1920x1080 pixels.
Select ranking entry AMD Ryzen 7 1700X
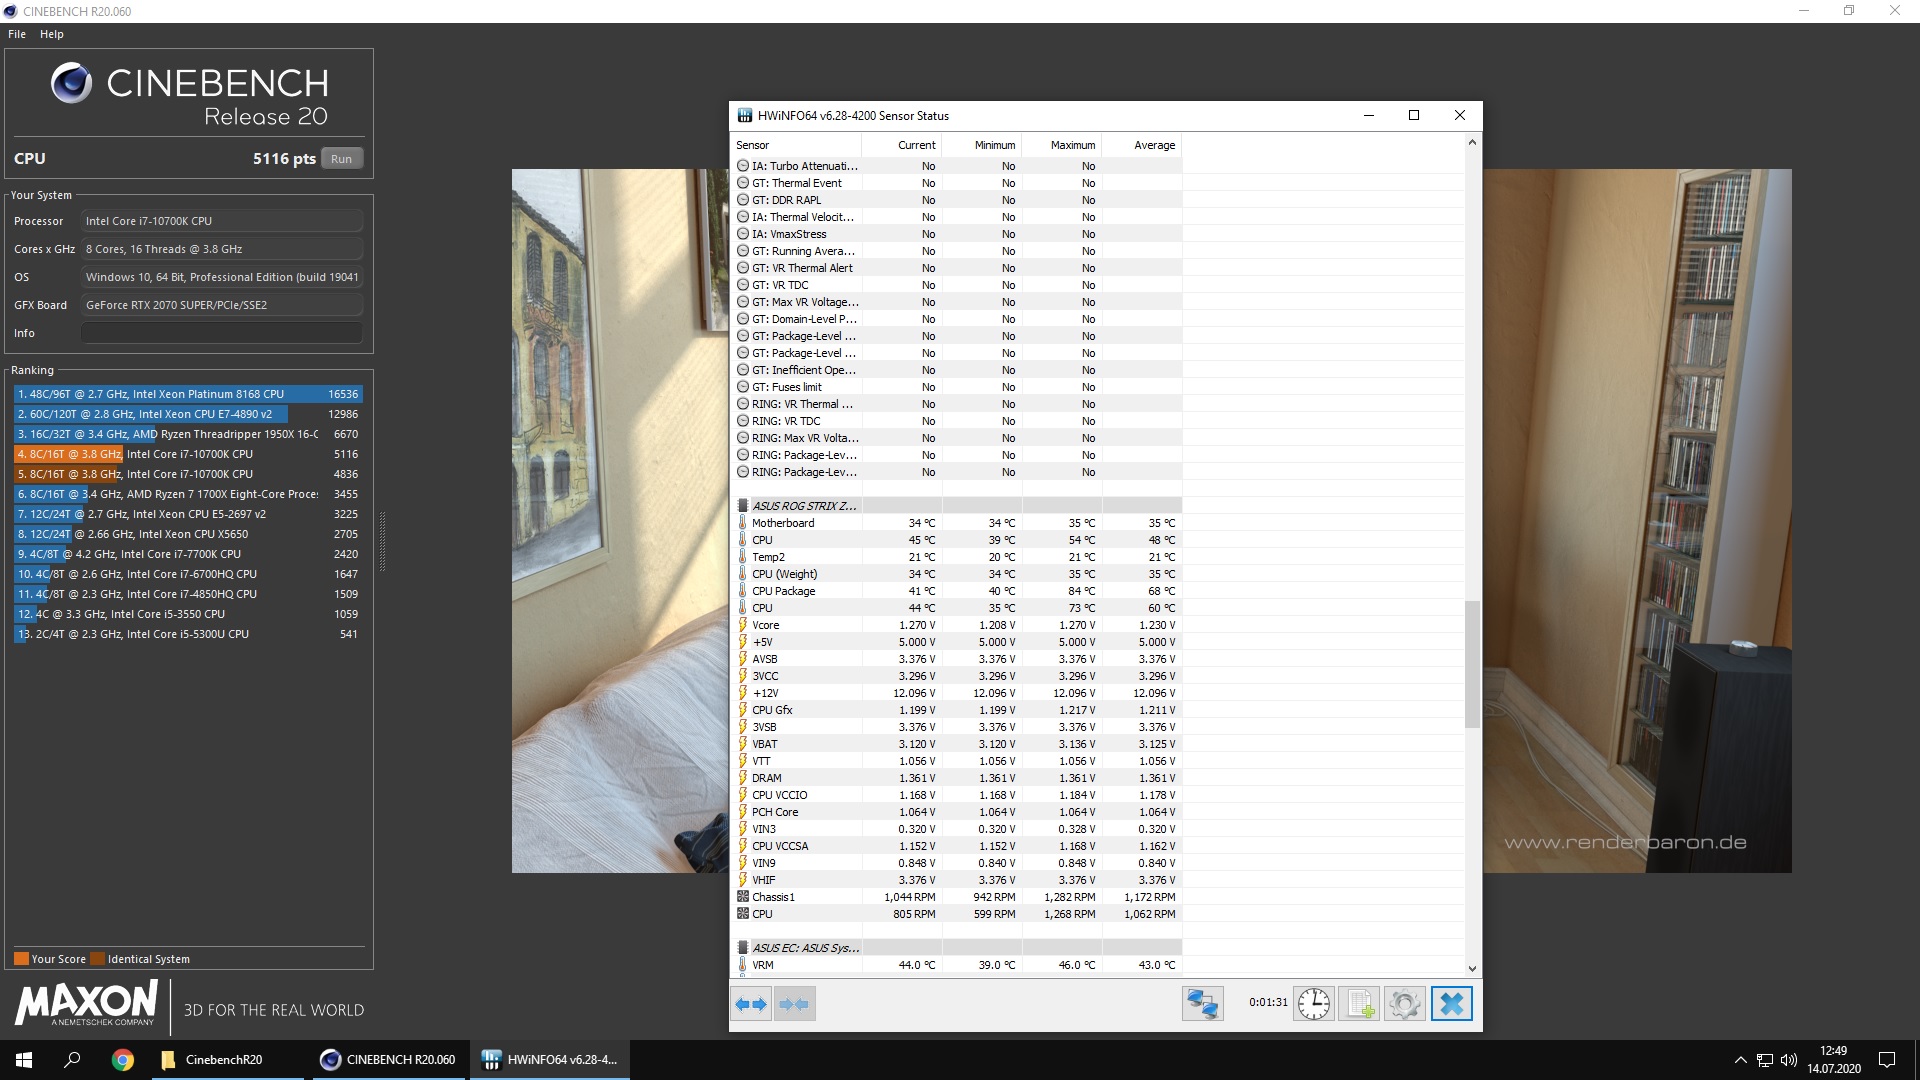point(188,494)
